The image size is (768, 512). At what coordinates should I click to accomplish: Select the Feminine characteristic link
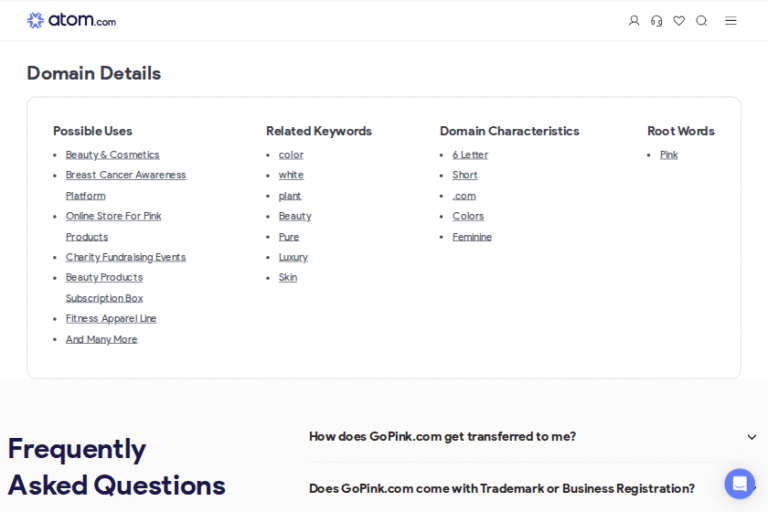pos(472,237)
